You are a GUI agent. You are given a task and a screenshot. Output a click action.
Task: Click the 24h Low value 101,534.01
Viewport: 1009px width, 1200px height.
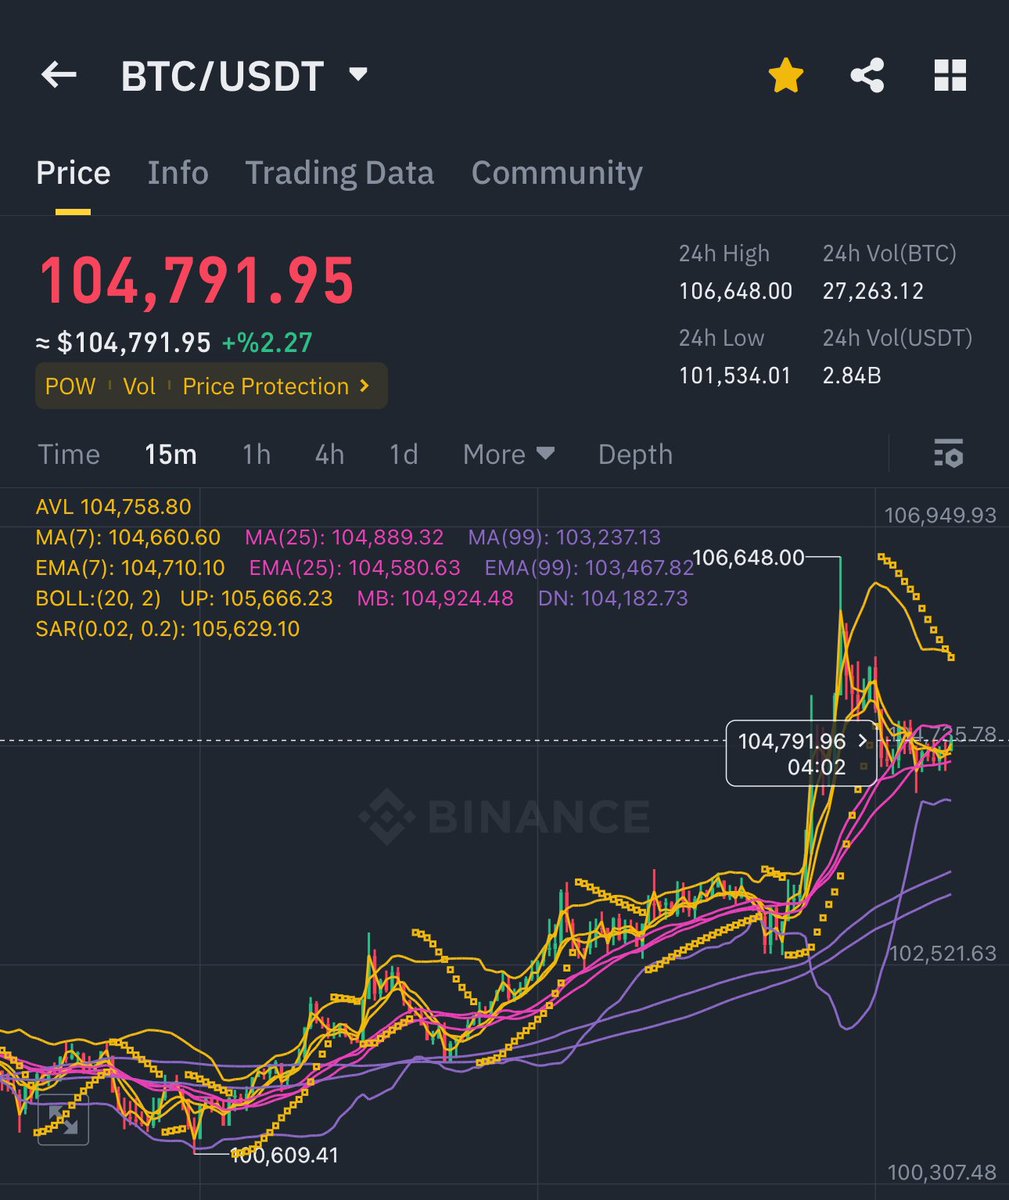(x=734, y=376)
